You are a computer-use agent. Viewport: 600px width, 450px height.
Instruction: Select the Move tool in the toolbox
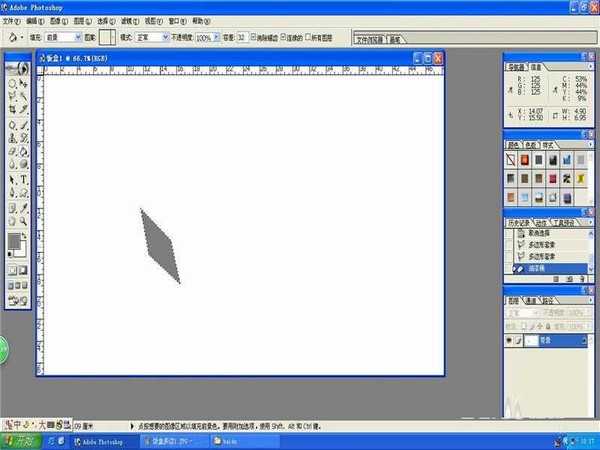coord(24,84)
